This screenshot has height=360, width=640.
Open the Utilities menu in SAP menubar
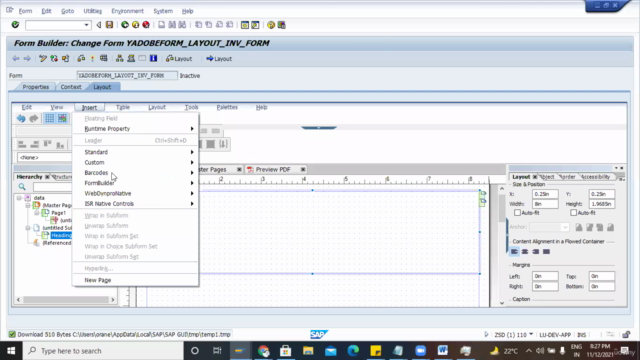pos(93,11)
